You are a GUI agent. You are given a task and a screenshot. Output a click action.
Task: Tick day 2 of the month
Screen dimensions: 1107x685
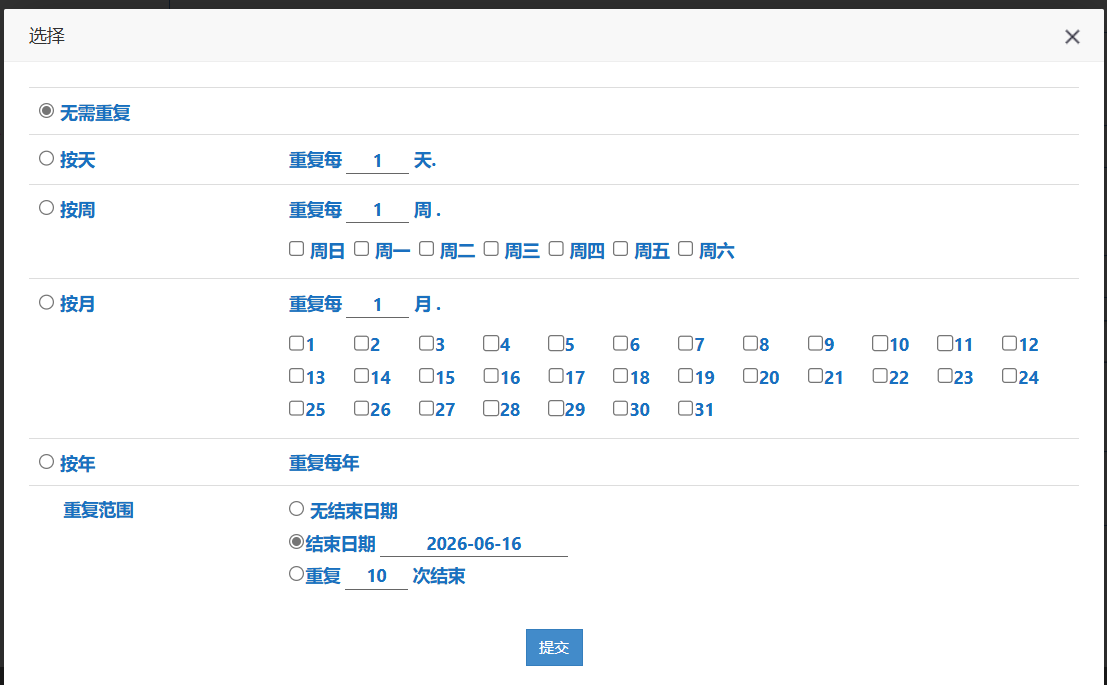(361, 343)
